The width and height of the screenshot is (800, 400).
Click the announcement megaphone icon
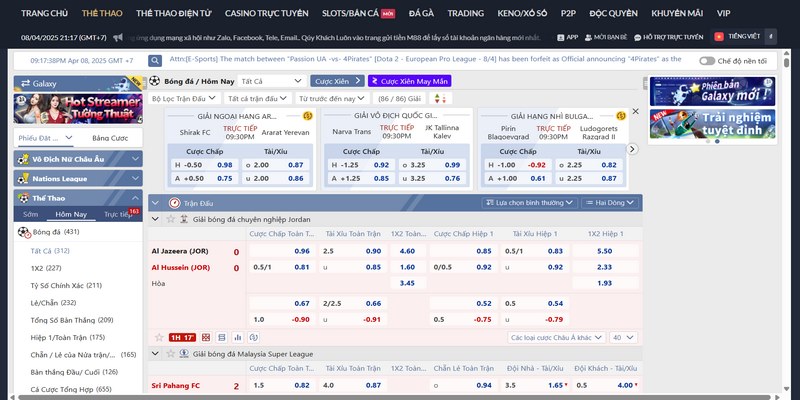[x=118, y=37]
